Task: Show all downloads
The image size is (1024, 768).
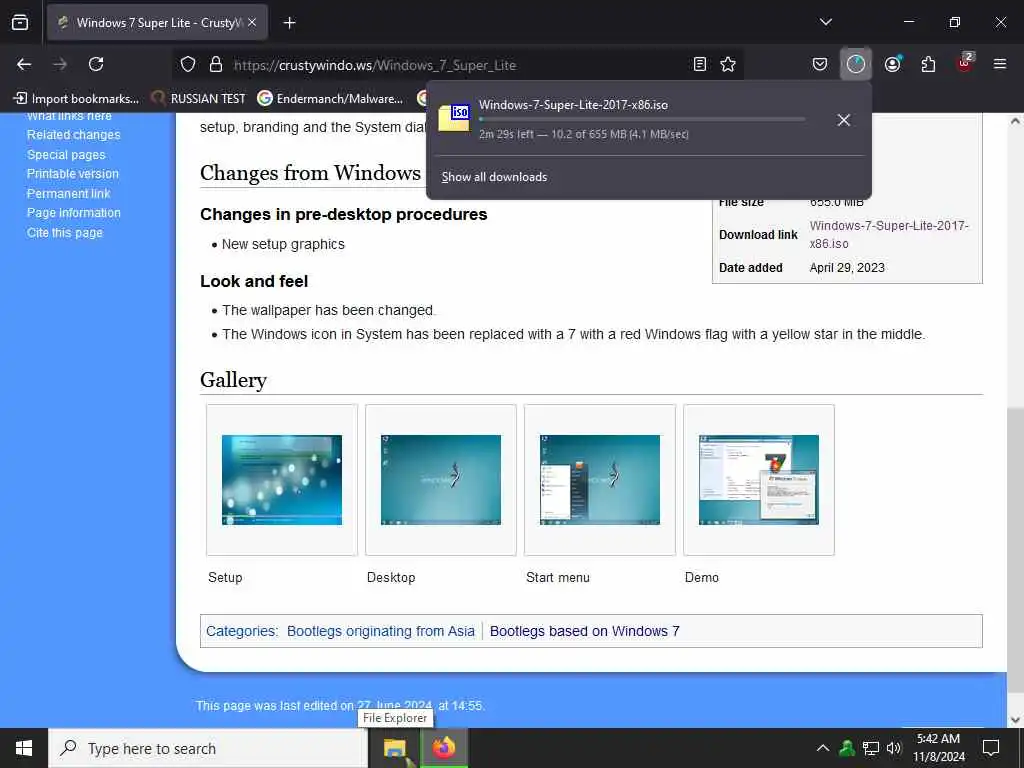Action: [494, 177]
